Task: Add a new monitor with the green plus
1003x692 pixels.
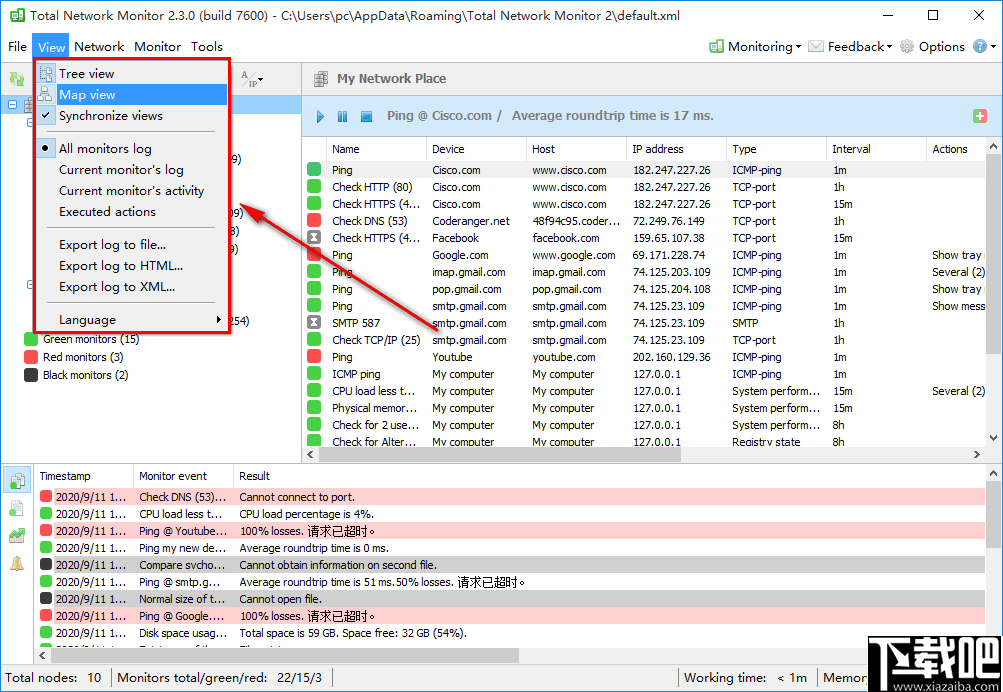Action: pyautogui.click(x=978, y=116)
